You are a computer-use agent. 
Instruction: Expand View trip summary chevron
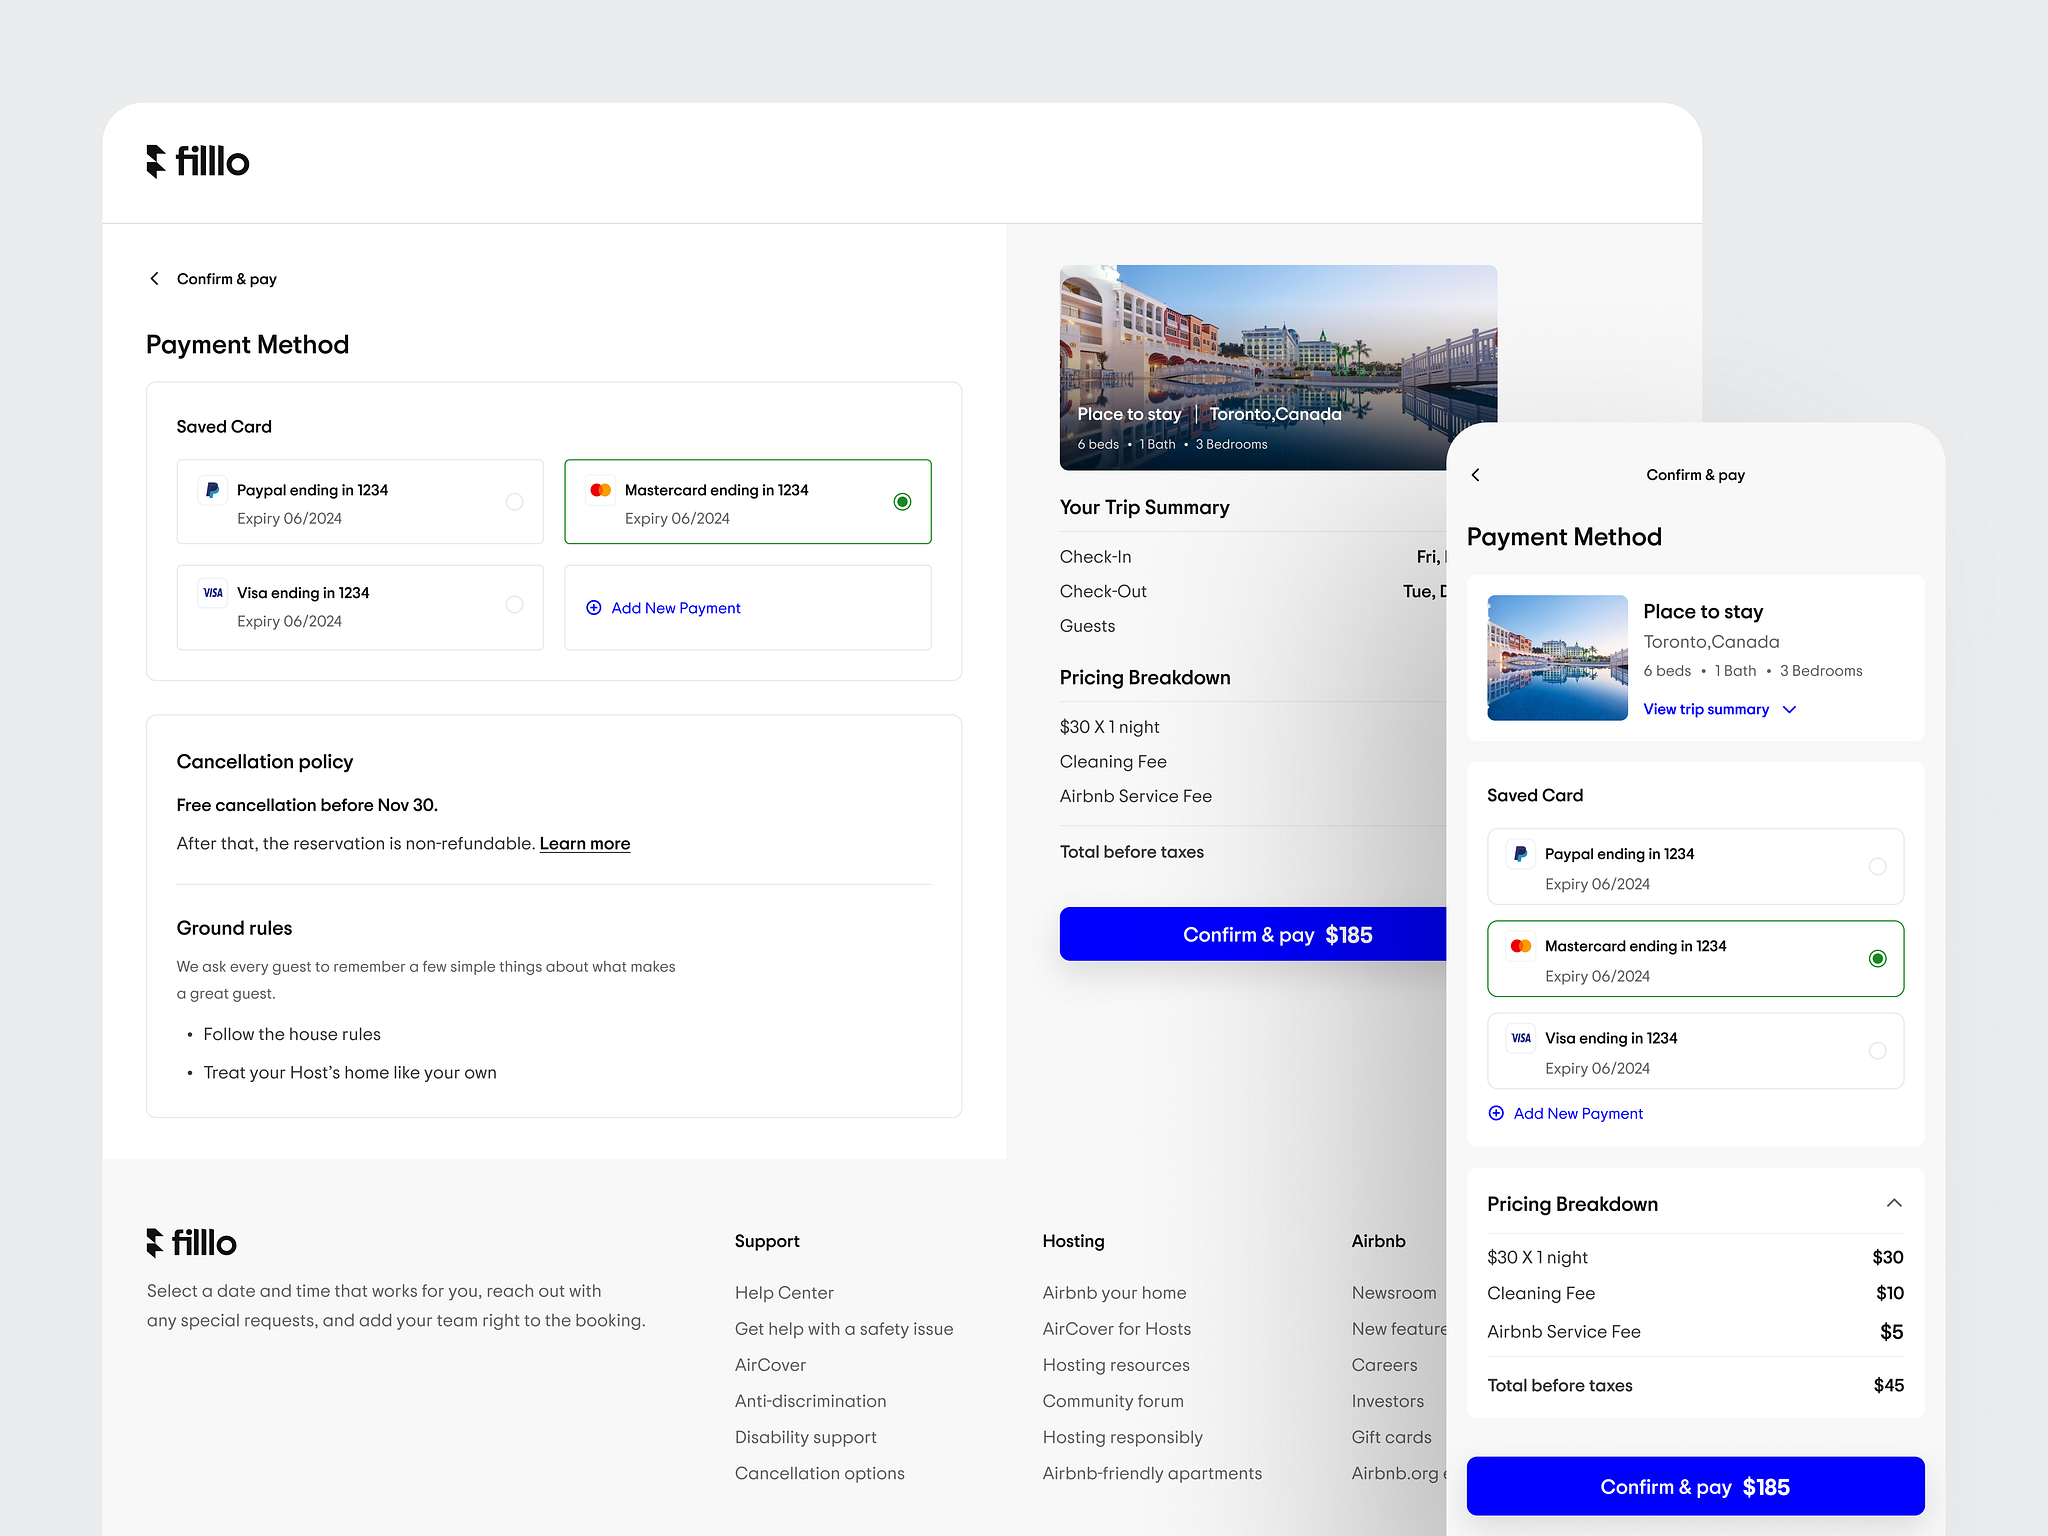pos(1790,710)
